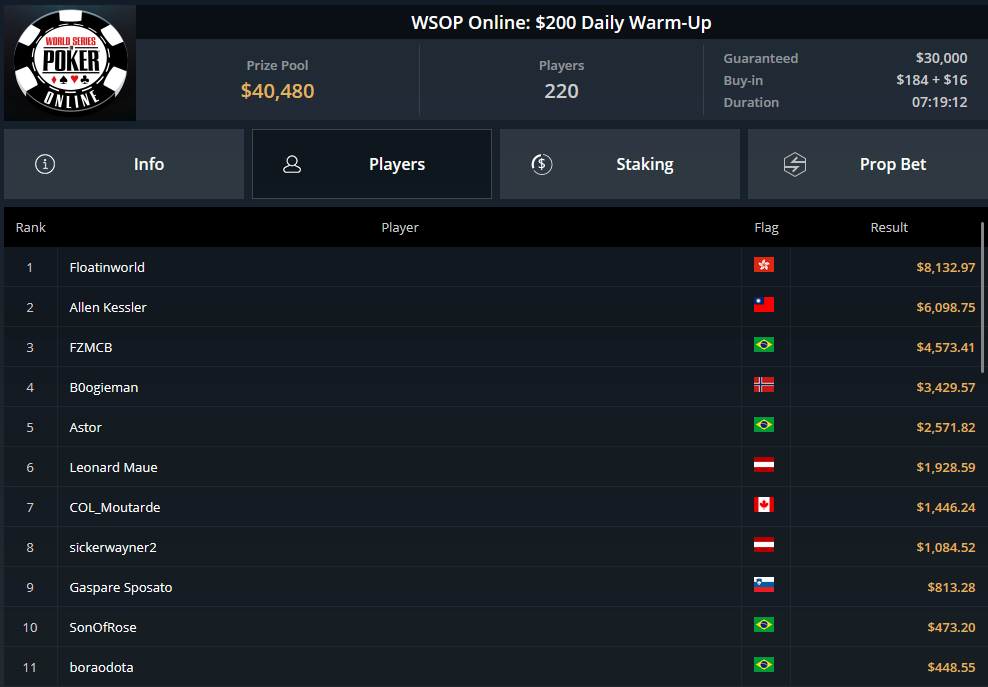Image resolution: width=988 pixels, height=687 pixels.
Task: Select player Gaspare Sposato
Action: click(x=121, y=587)
